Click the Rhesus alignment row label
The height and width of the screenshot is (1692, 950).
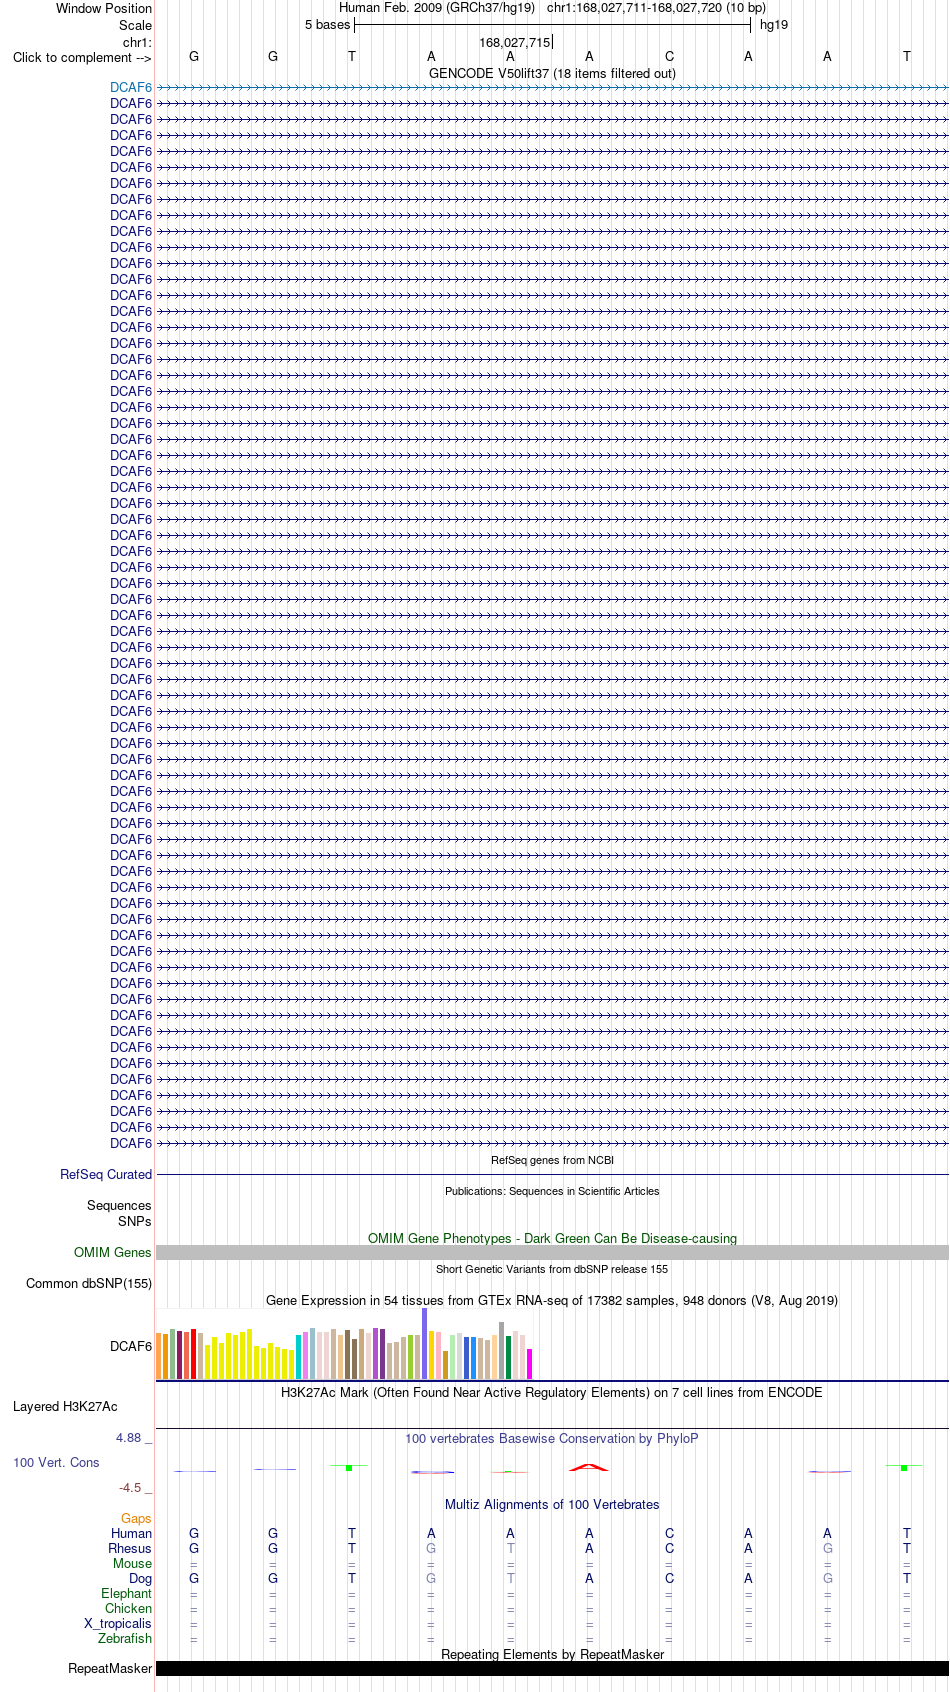pyautogui.click(x=130, y=1548)
